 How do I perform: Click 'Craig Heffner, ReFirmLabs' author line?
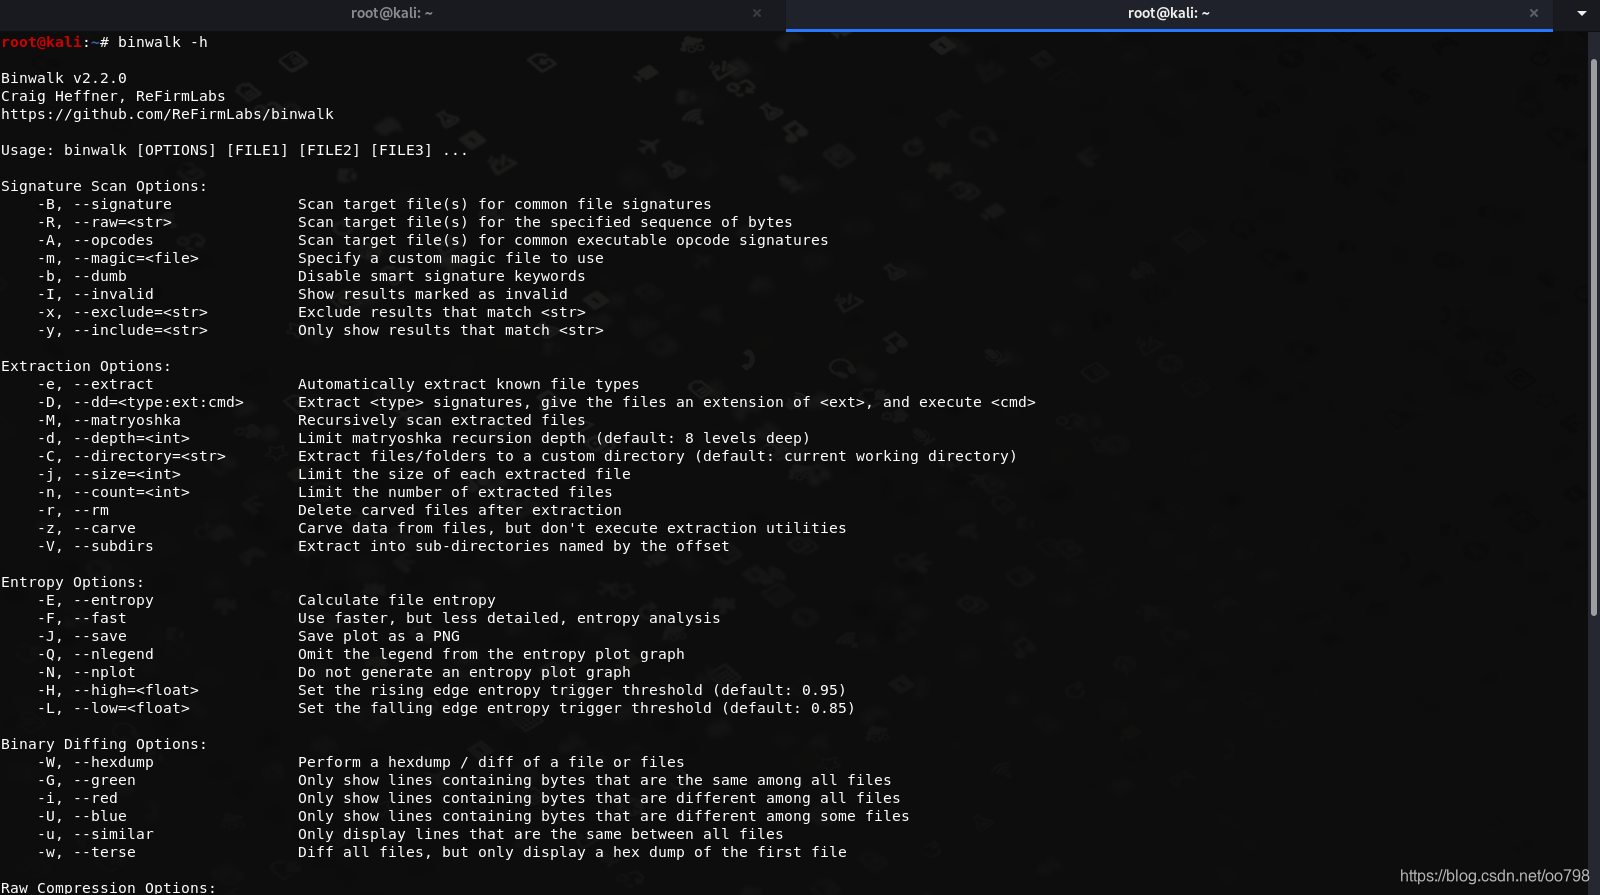pos(113,96)
